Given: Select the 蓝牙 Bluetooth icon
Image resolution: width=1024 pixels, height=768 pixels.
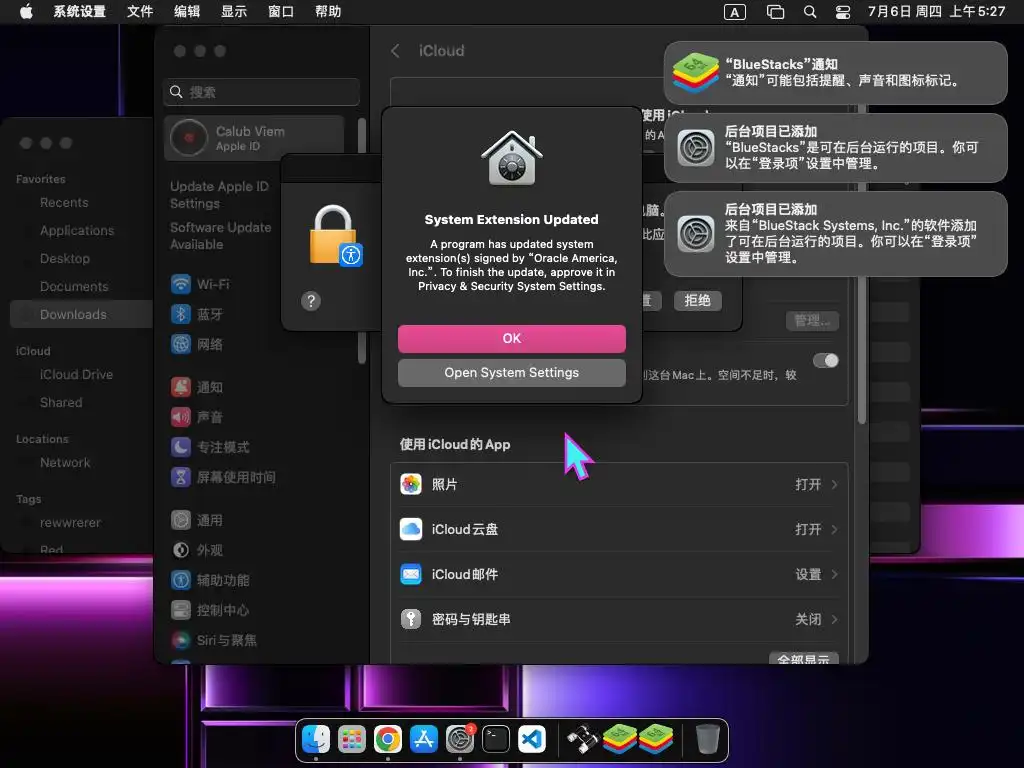Looking at the screenshot, I should coord(181,314).
